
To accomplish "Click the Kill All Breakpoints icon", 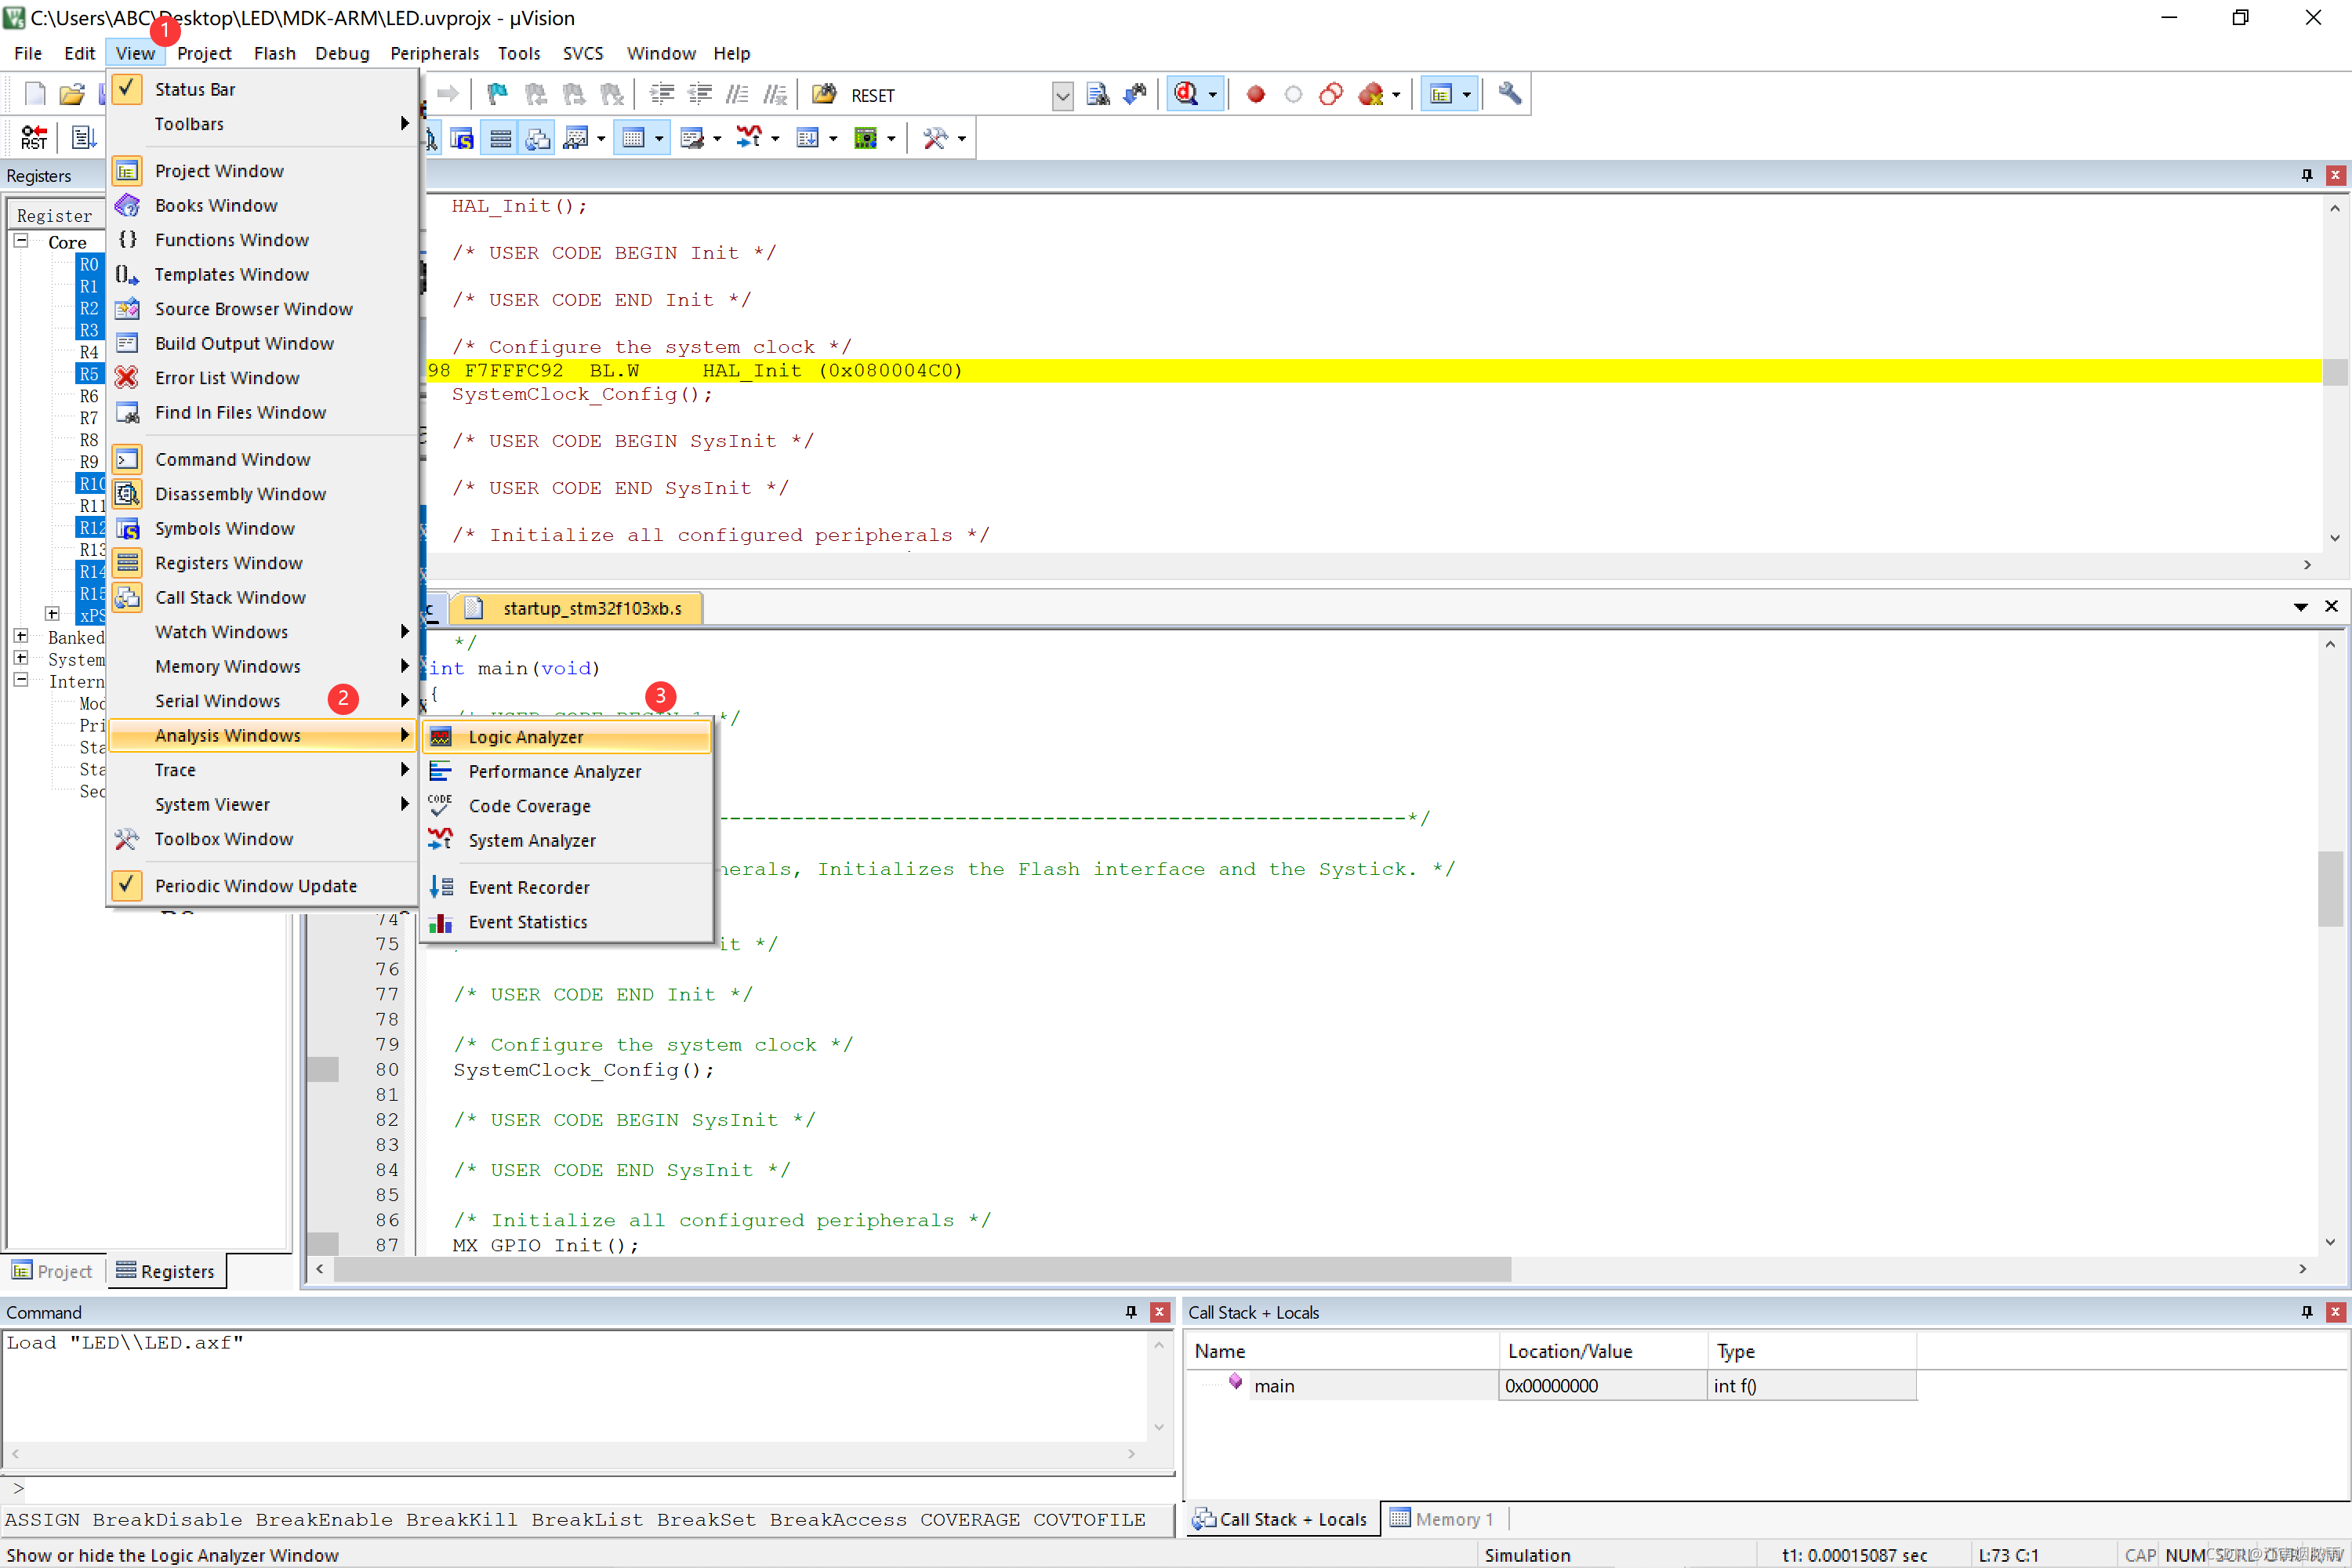I will (1370, 95).
